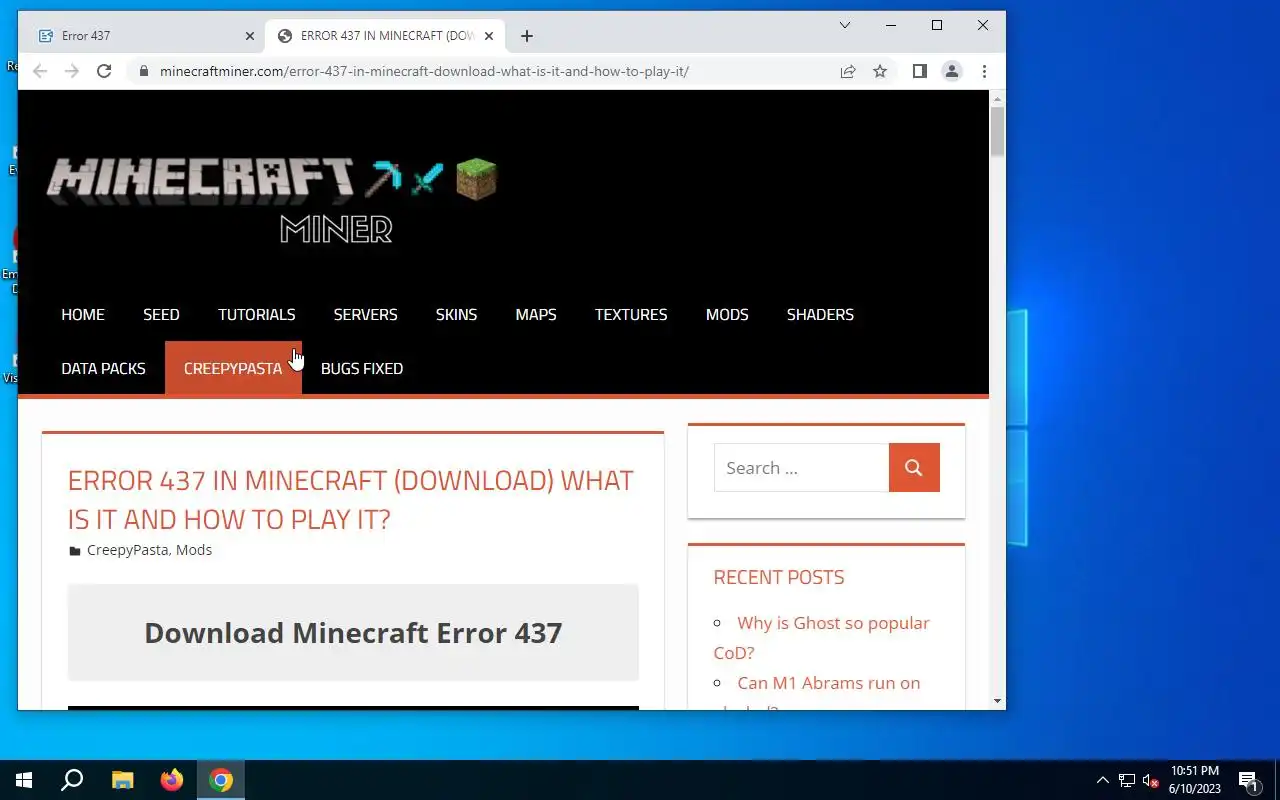Launch Firefox from the taskbar
Image resolution: width=1280 pixels, height=800 pixels.
(x=172, y=780)
